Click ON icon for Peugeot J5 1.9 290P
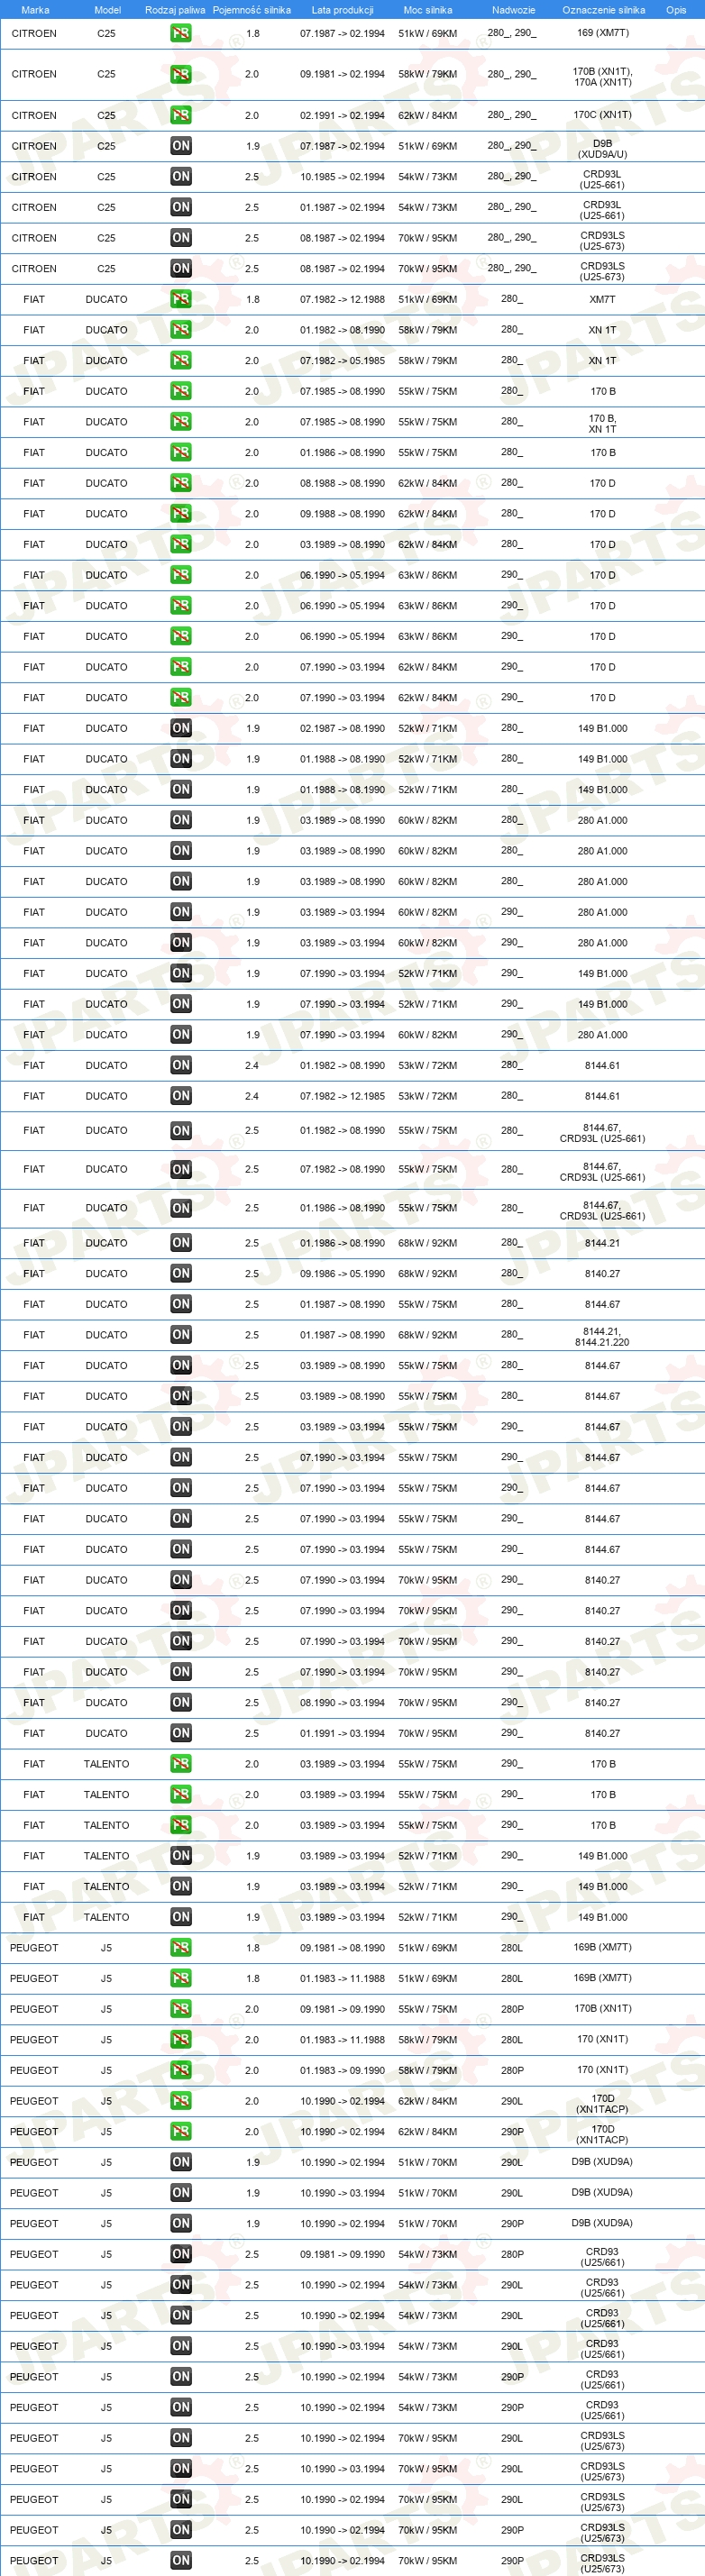Screen dimensions: 705x2576 (x=181, y=2223)
